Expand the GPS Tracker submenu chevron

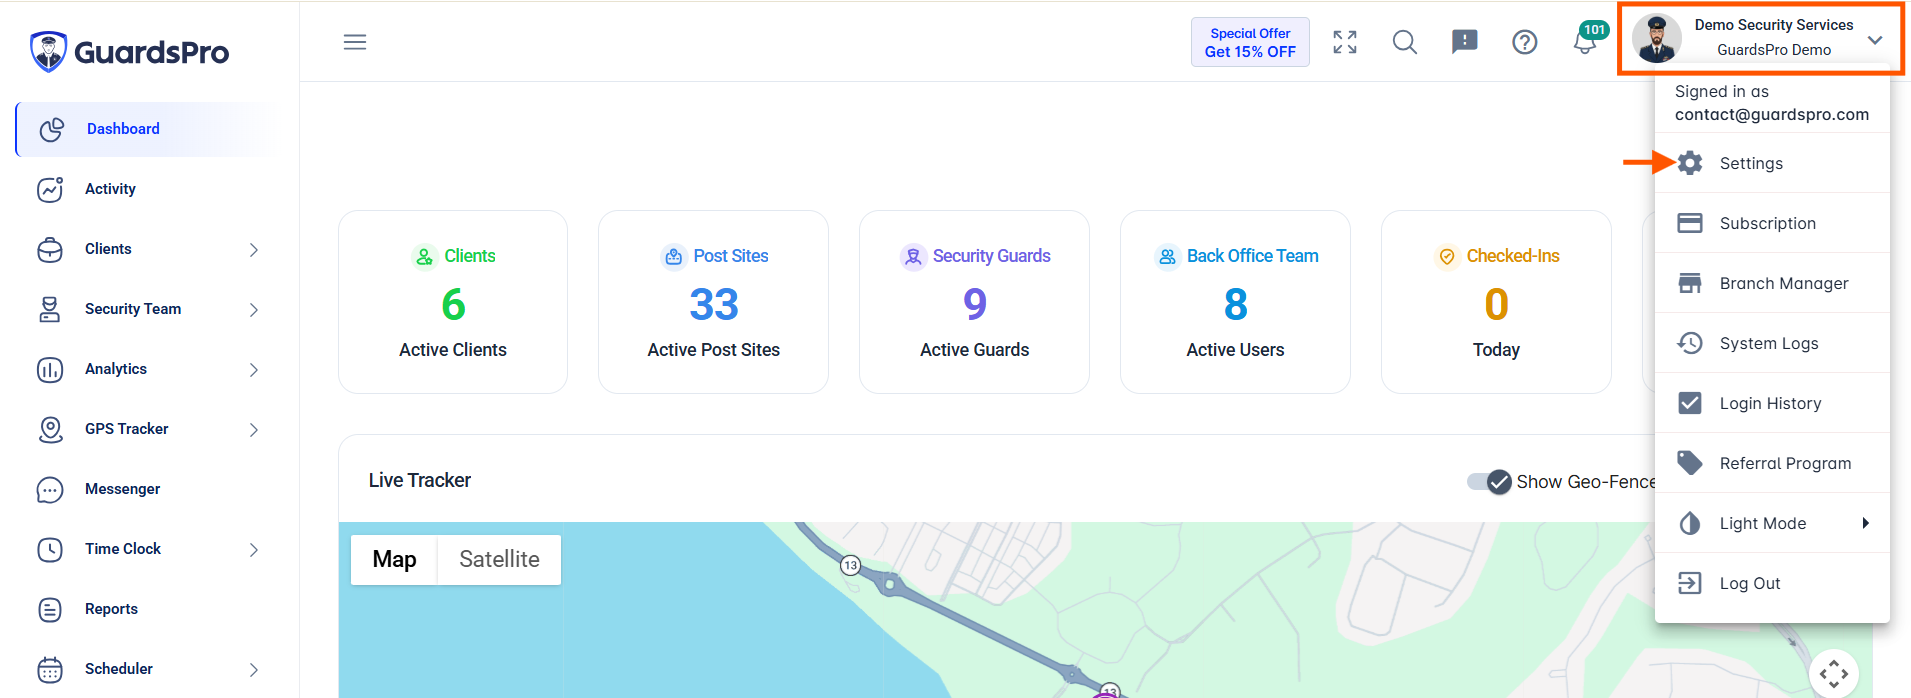coord(254,429)
